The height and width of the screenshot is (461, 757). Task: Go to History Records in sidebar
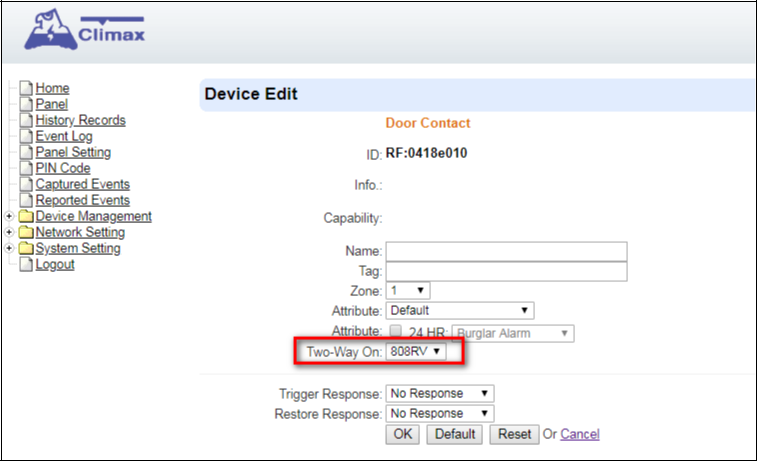coord(80,120)
